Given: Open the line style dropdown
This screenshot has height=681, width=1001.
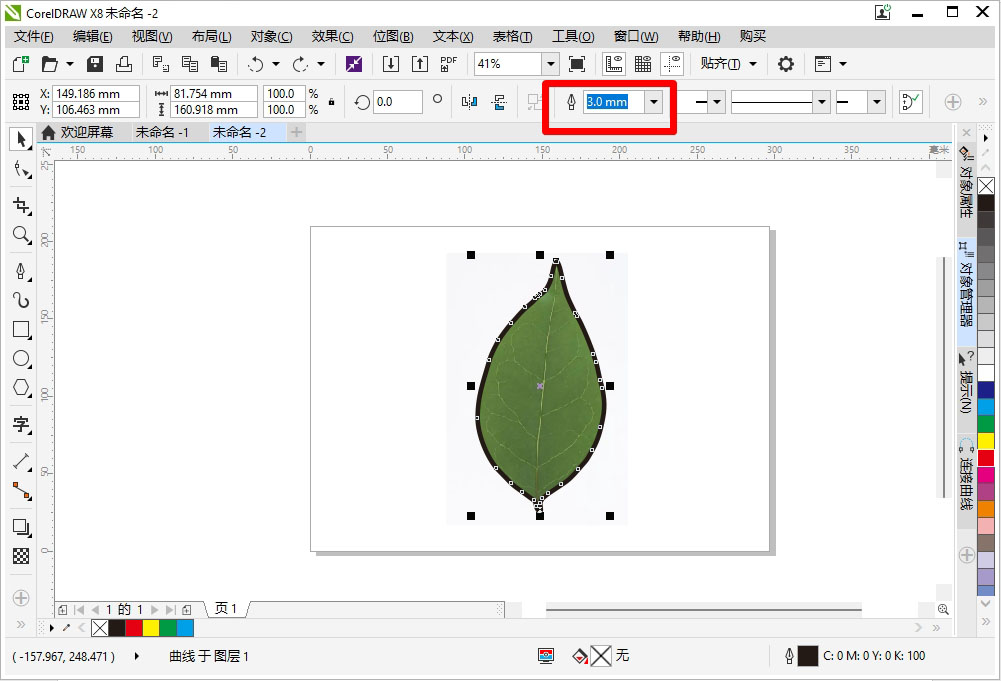Looking at the screenshot, I should point(822,101).
